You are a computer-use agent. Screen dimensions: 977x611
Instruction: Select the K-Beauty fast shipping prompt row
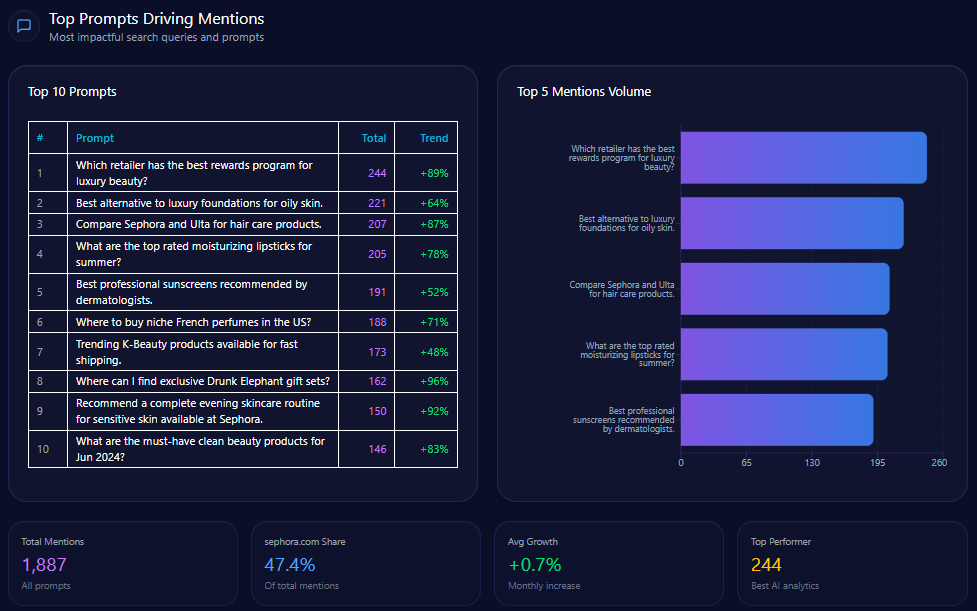[186, 352]
